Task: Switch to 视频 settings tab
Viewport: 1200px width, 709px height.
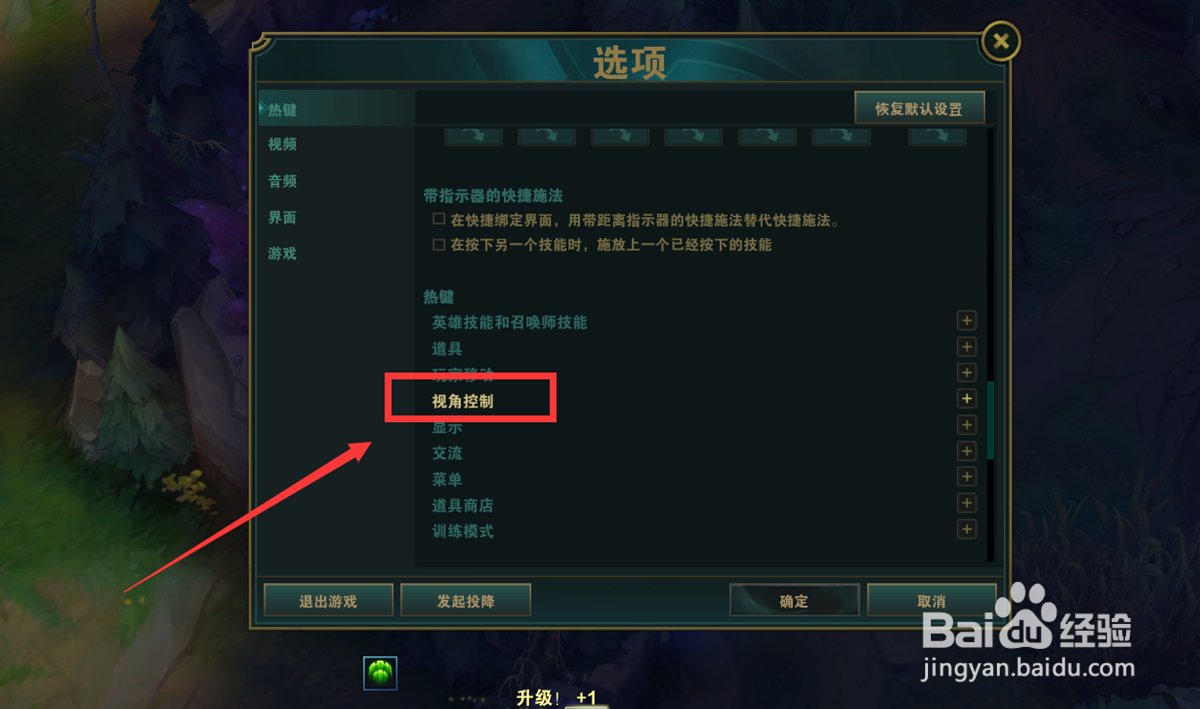Action: point(283,144)
